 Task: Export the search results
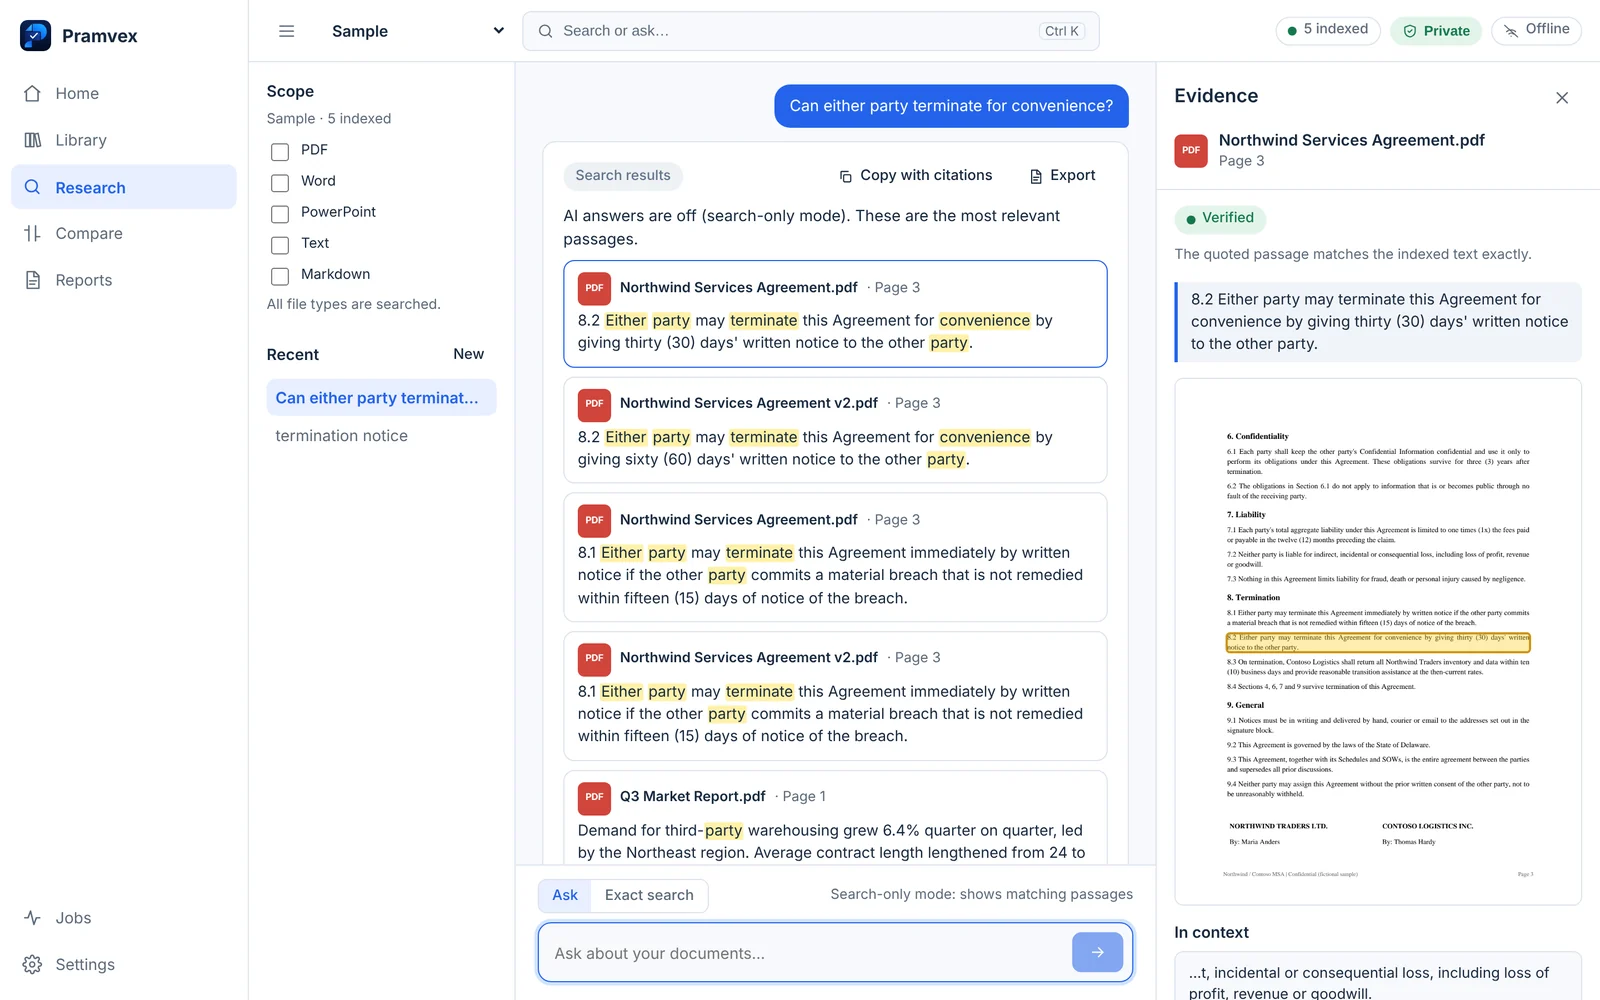[1062, 176]
